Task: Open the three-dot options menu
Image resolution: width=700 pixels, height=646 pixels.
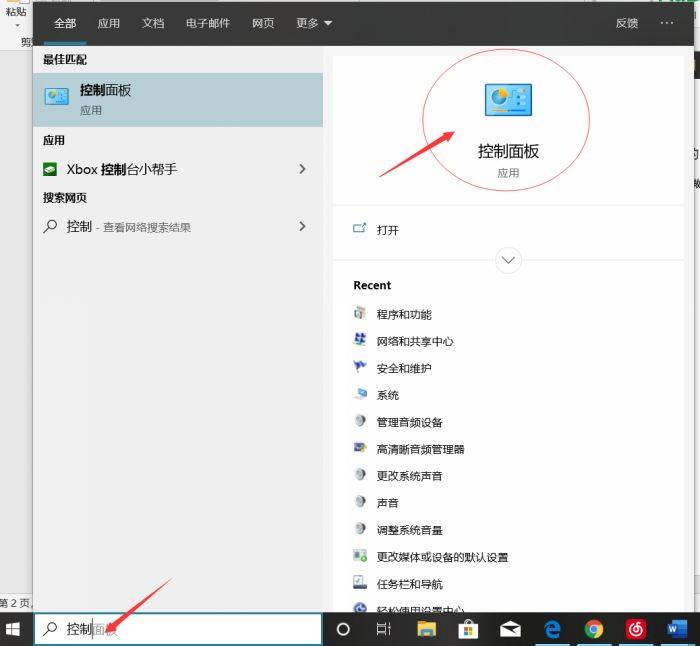Action: pos(666,23)
